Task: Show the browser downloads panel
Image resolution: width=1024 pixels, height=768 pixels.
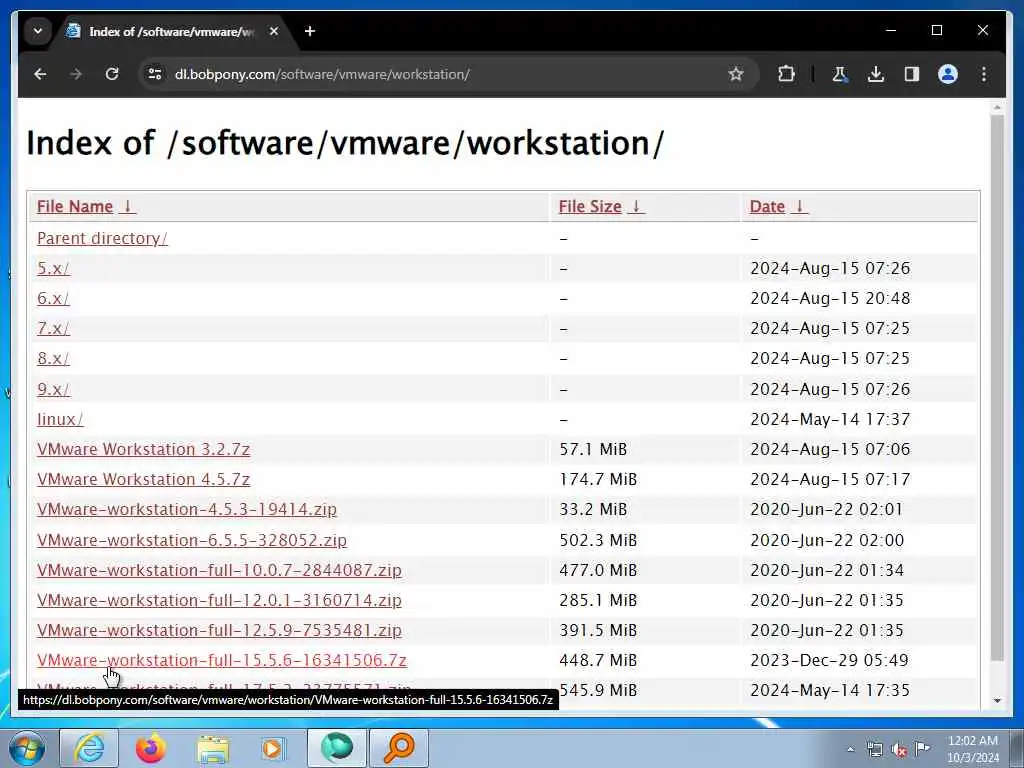Action: [x=876, y=74]
